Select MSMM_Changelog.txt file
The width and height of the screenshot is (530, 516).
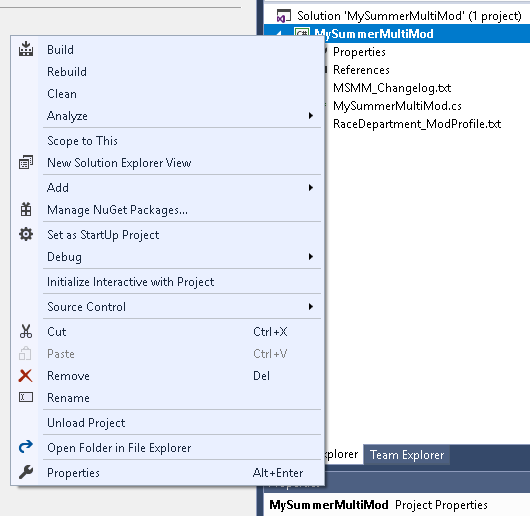pos(392,88)
